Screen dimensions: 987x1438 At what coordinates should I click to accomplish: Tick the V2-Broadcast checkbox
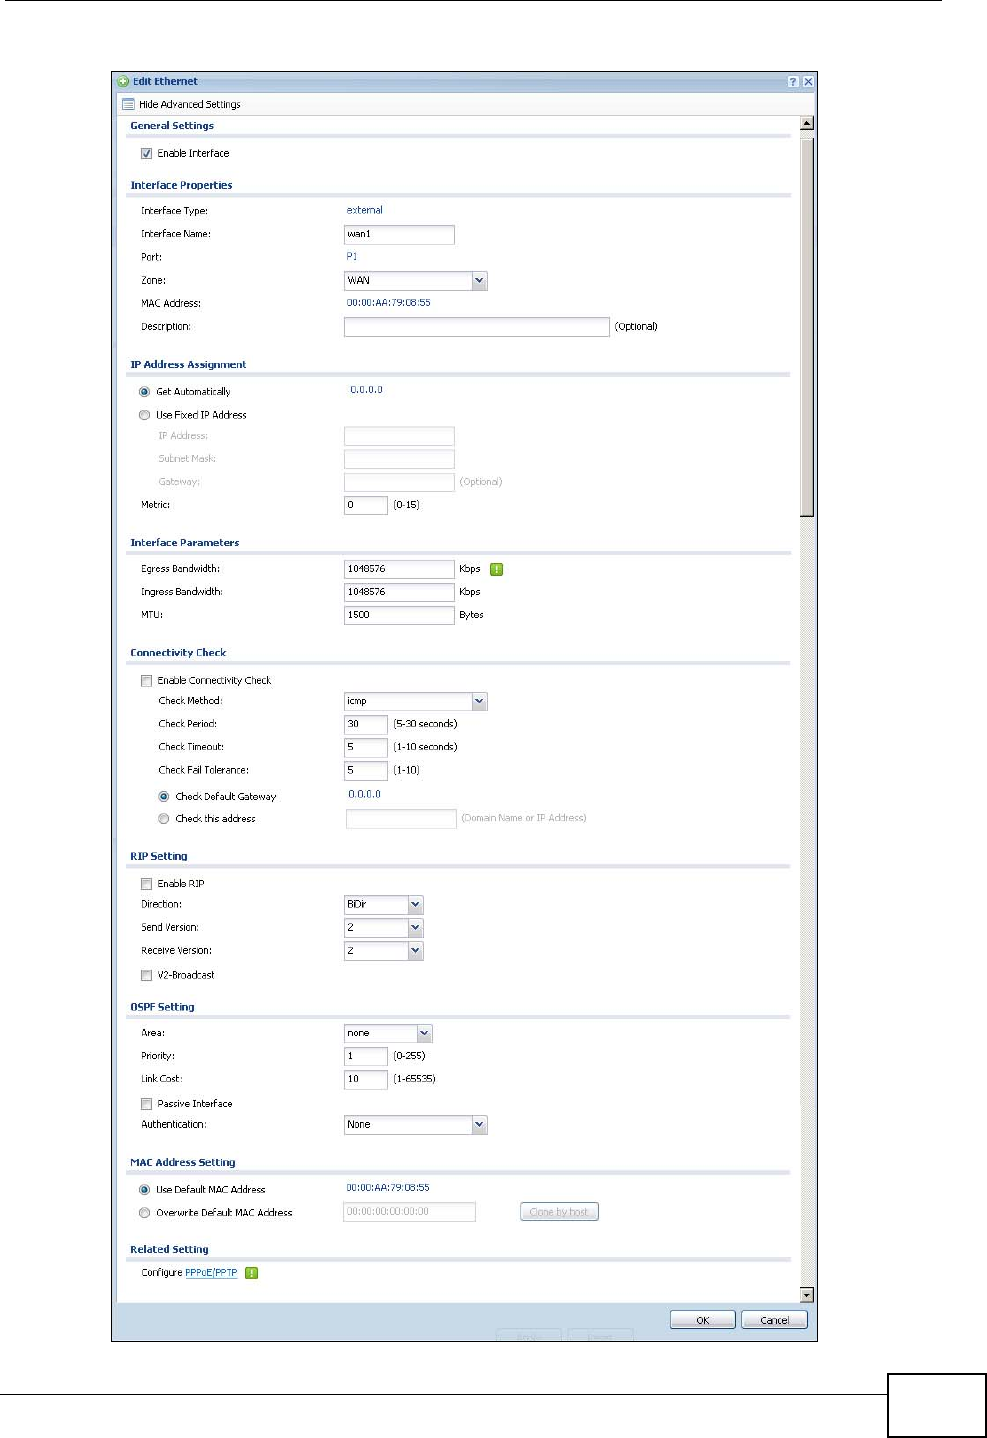pyautogui.click(x=147, y=975)
